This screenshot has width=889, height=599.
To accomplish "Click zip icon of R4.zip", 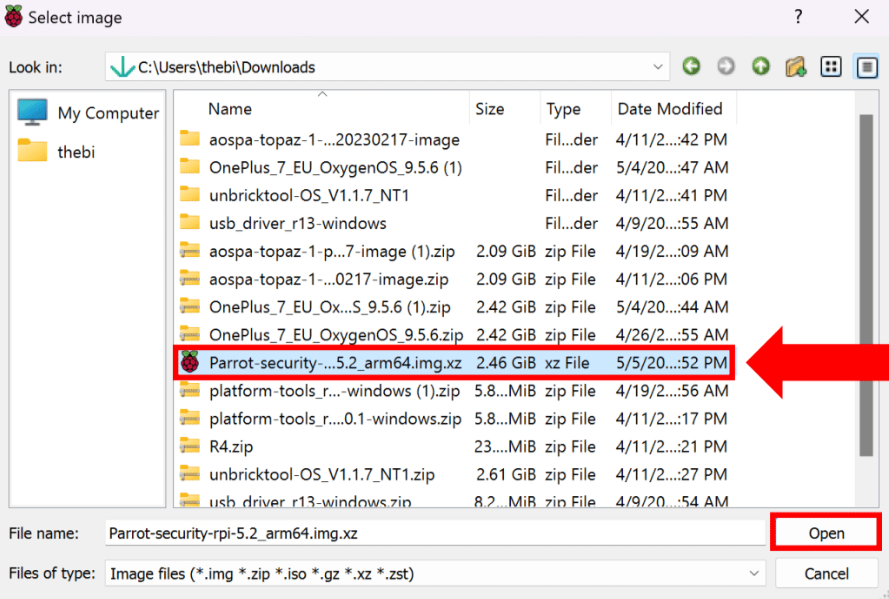I will tap(190, 446).
